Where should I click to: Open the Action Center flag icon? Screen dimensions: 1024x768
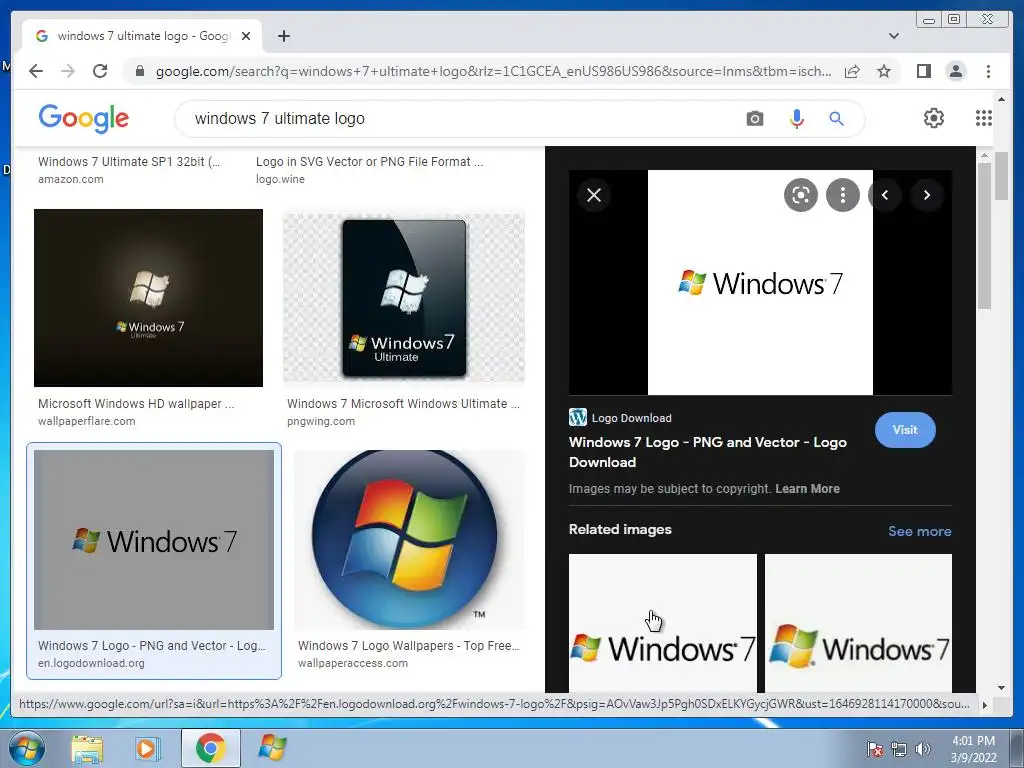(x=875, y=749)
